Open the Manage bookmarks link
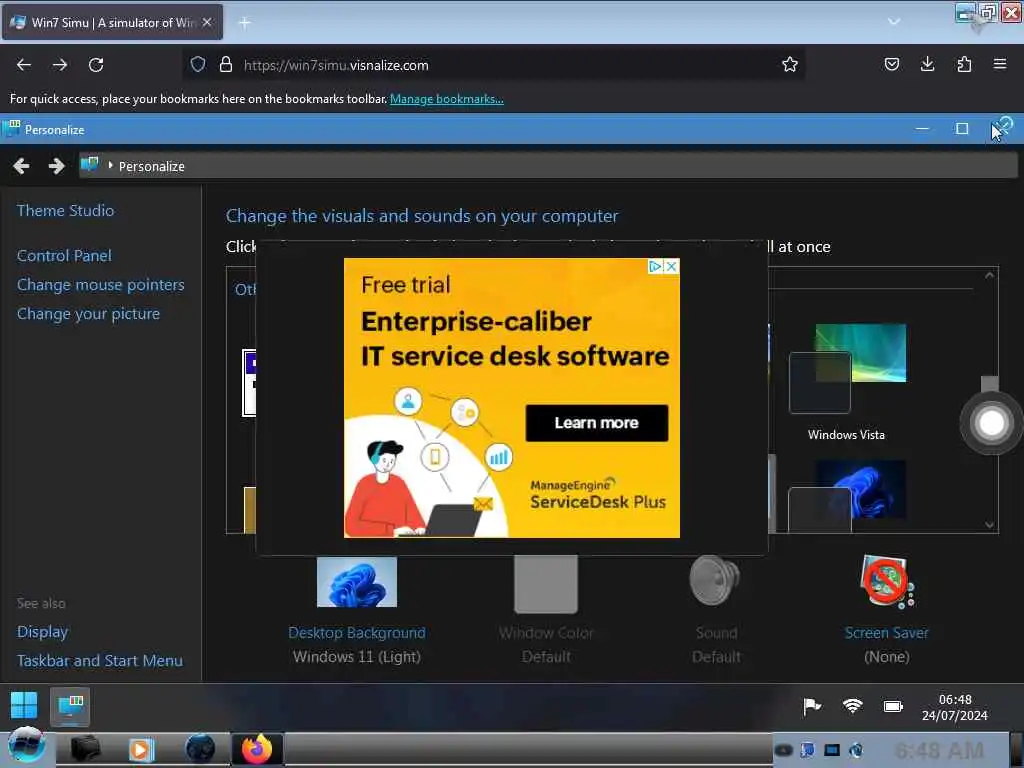The width and height of the screenshot is (1024, 768). pos(447,99)
